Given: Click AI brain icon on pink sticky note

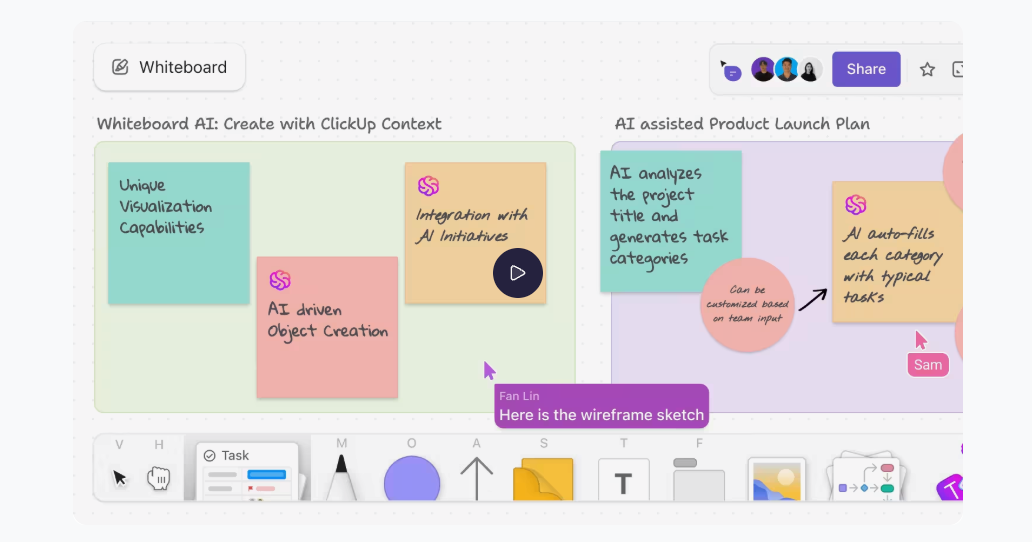Looking at the screenshot, I should [x=280, y=280].
